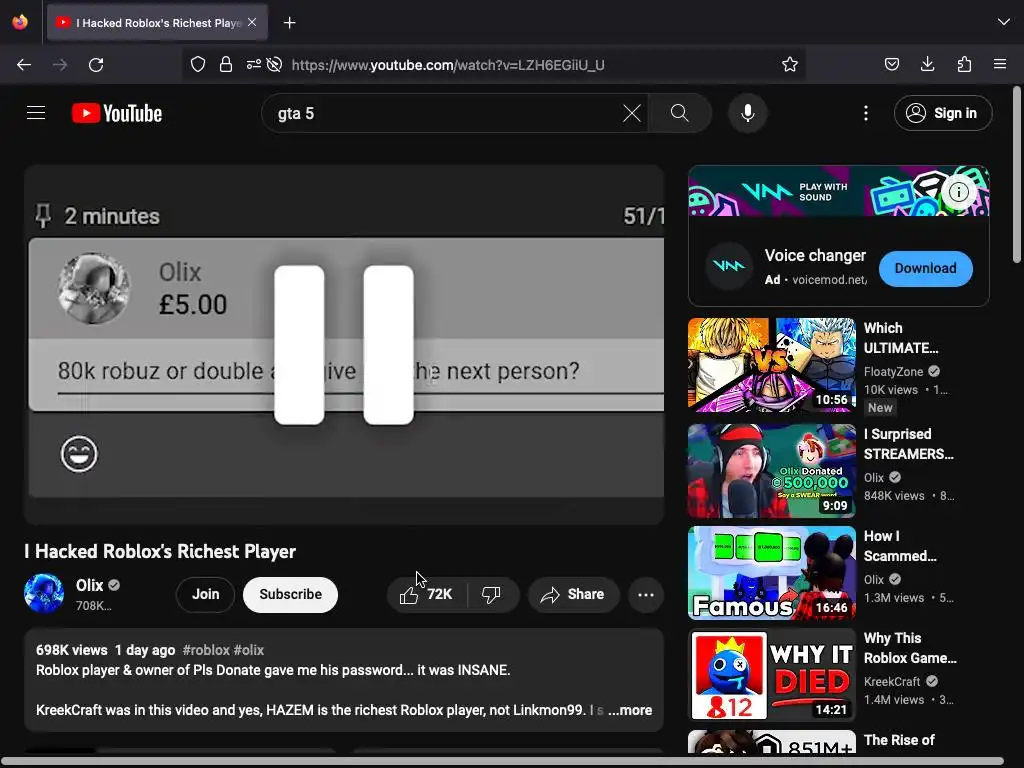Open the Olix channel name link
Viewport: 1024px width, 768px height.
[89, 585]
